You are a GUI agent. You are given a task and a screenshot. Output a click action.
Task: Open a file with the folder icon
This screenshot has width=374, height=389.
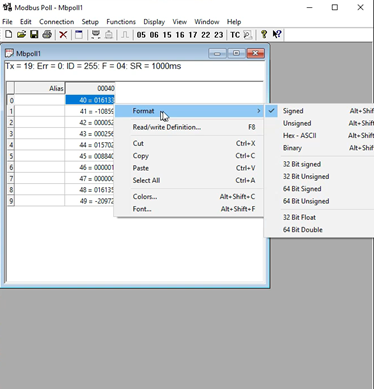[21, 34]
